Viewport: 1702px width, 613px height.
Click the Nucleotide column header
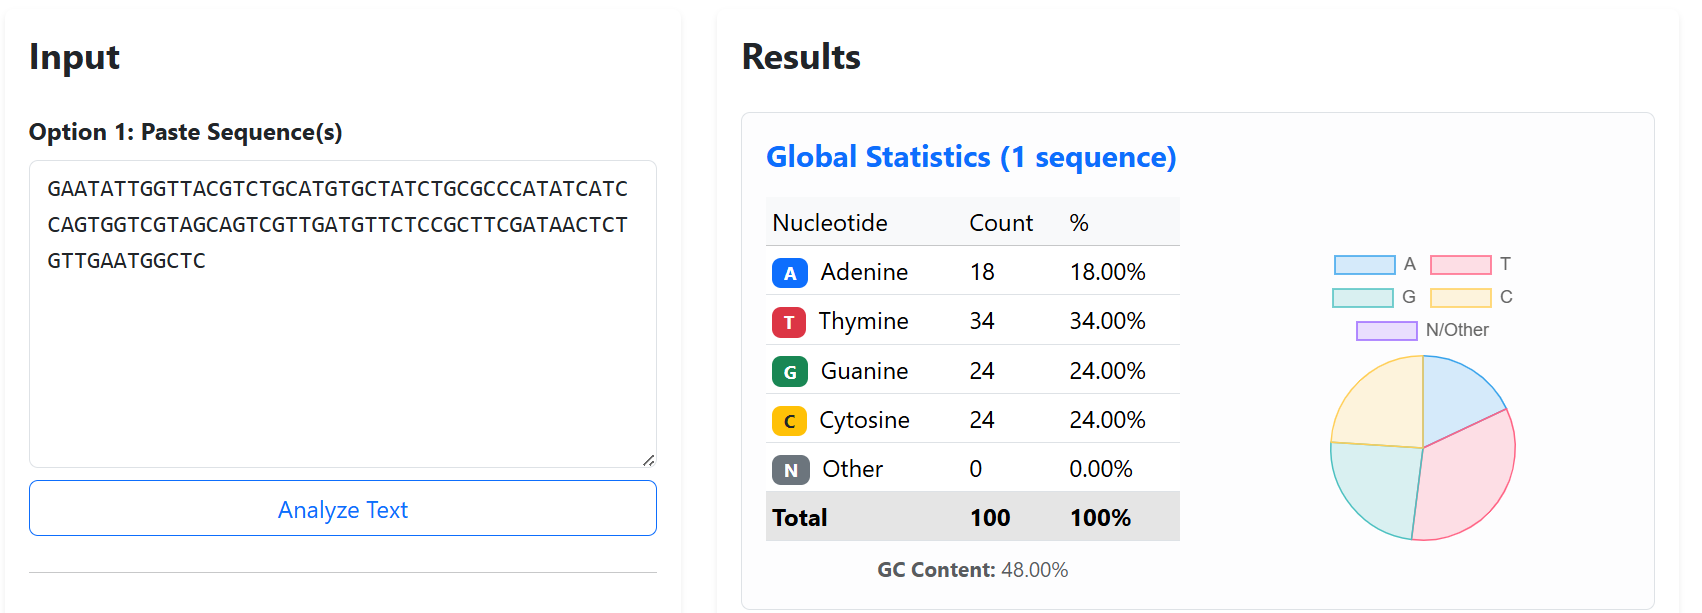point(830,223)
